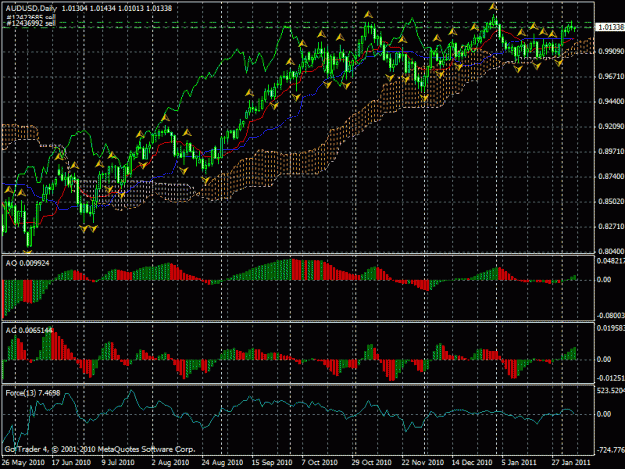The image size is (625, 469).
Task: Click the 0.87400 price level
Action: [611, 176]
